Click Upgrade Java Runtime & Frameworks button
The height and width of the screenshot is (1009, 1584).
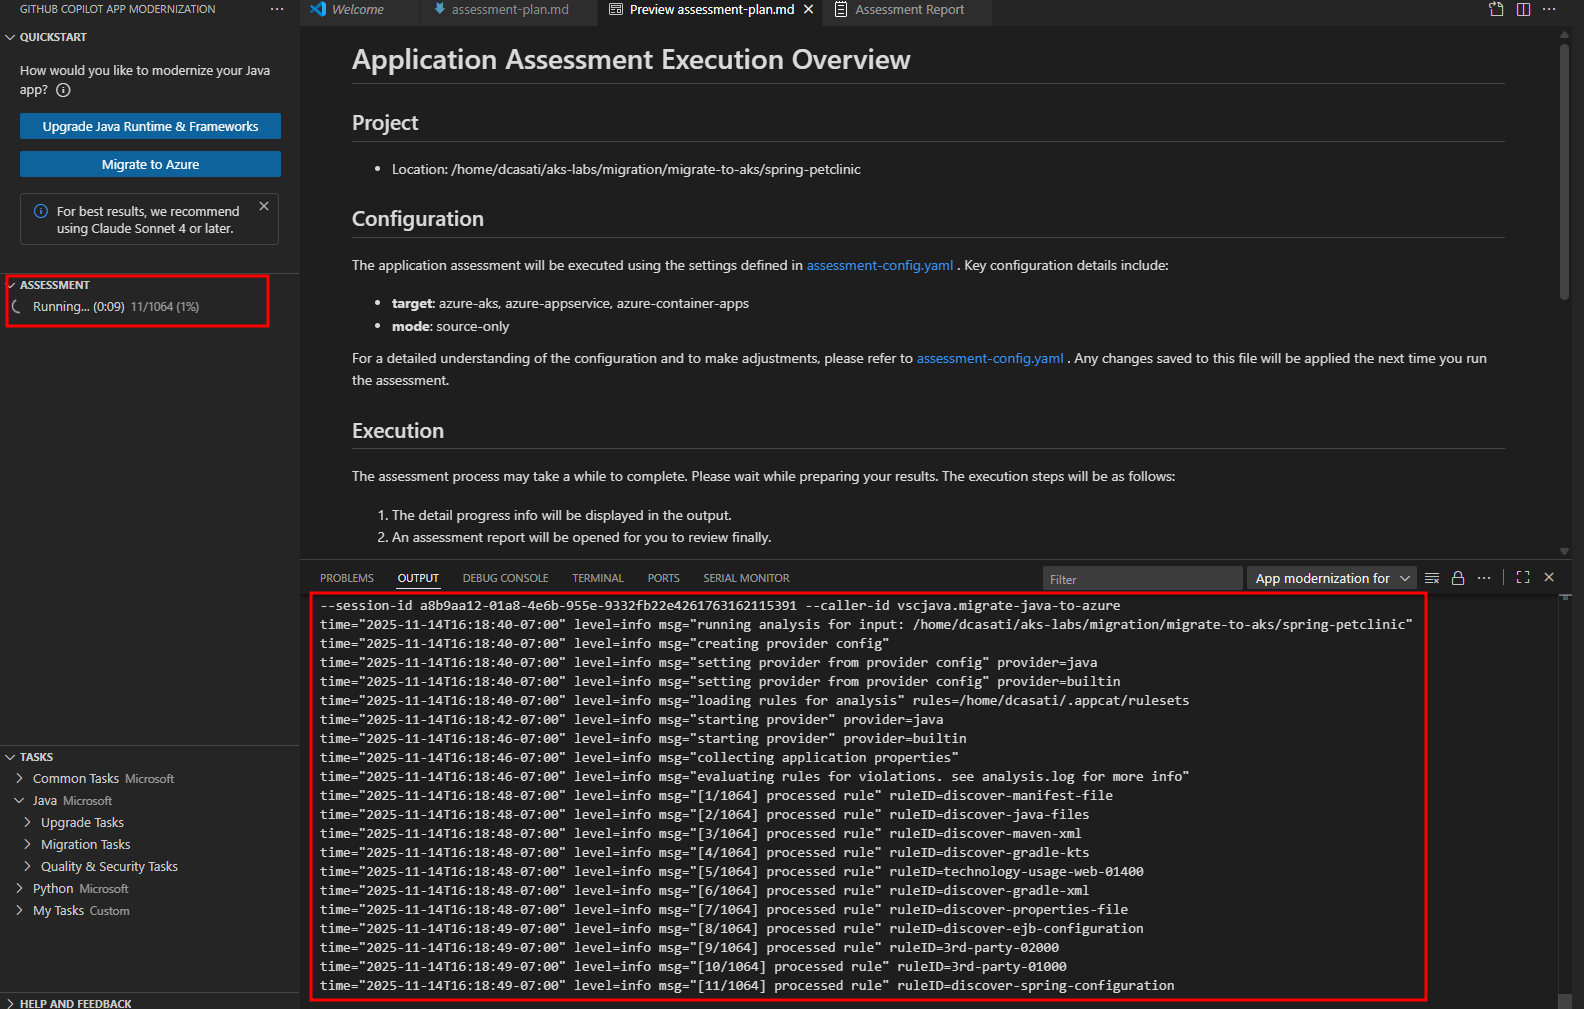pos(150,126)
